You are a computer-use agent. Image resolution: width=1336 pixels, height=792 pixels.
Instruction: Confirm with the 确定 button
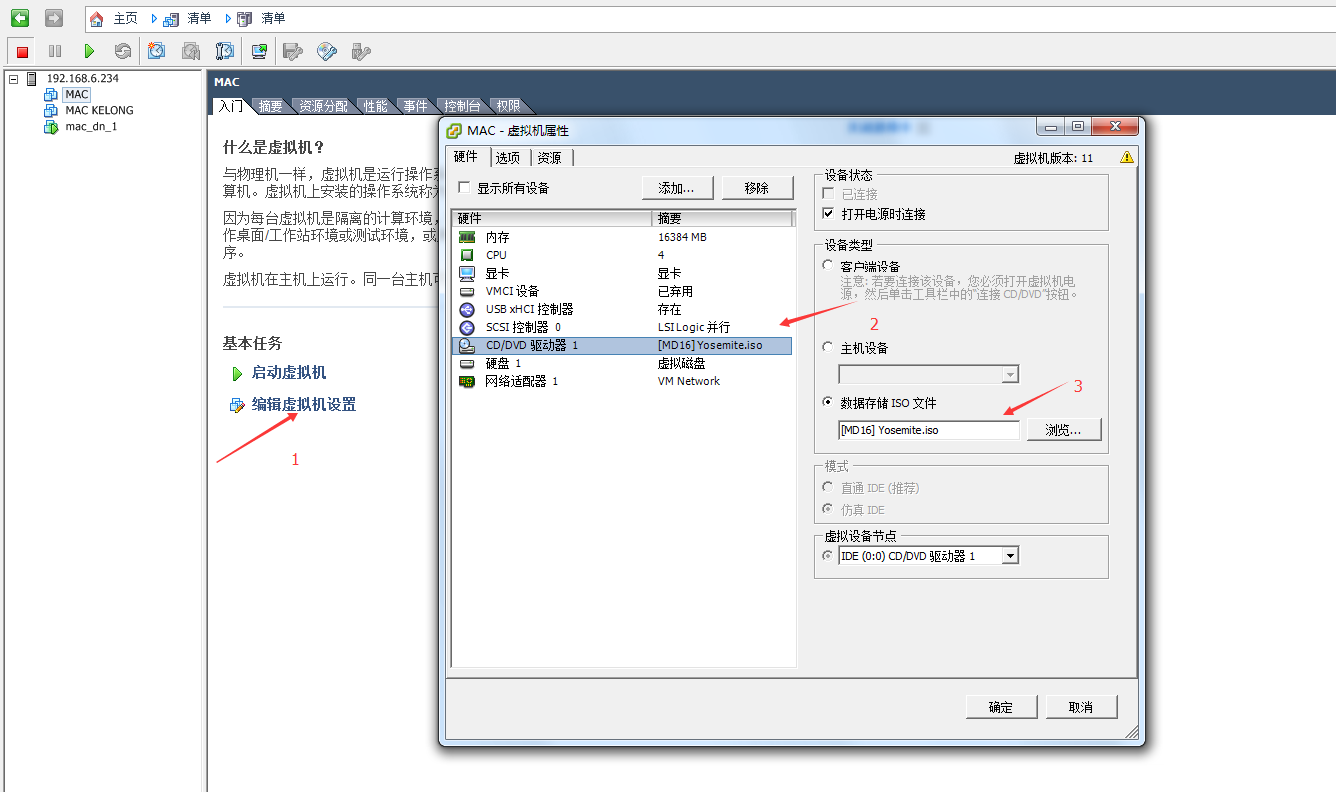pos(1001,707)
